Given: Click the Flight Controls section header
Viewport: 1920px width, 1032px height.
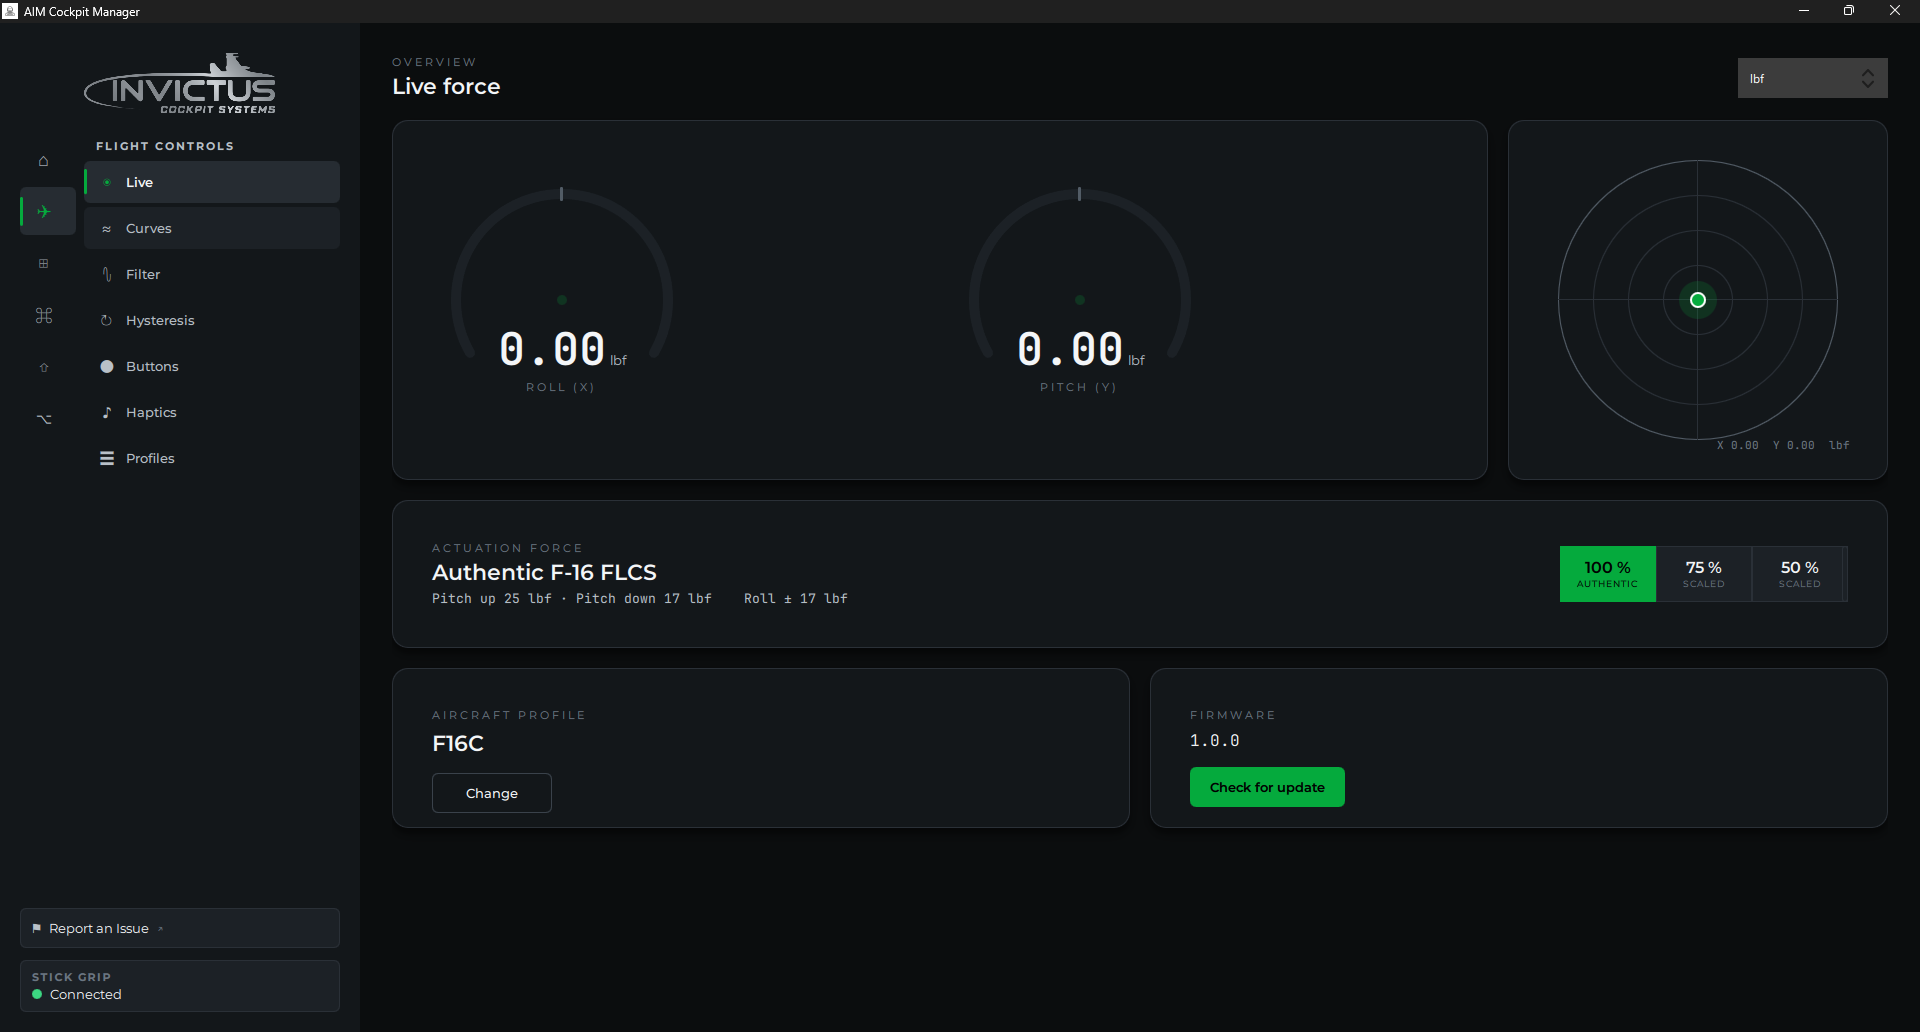Looking at the screenshot, I should [165, 146].
